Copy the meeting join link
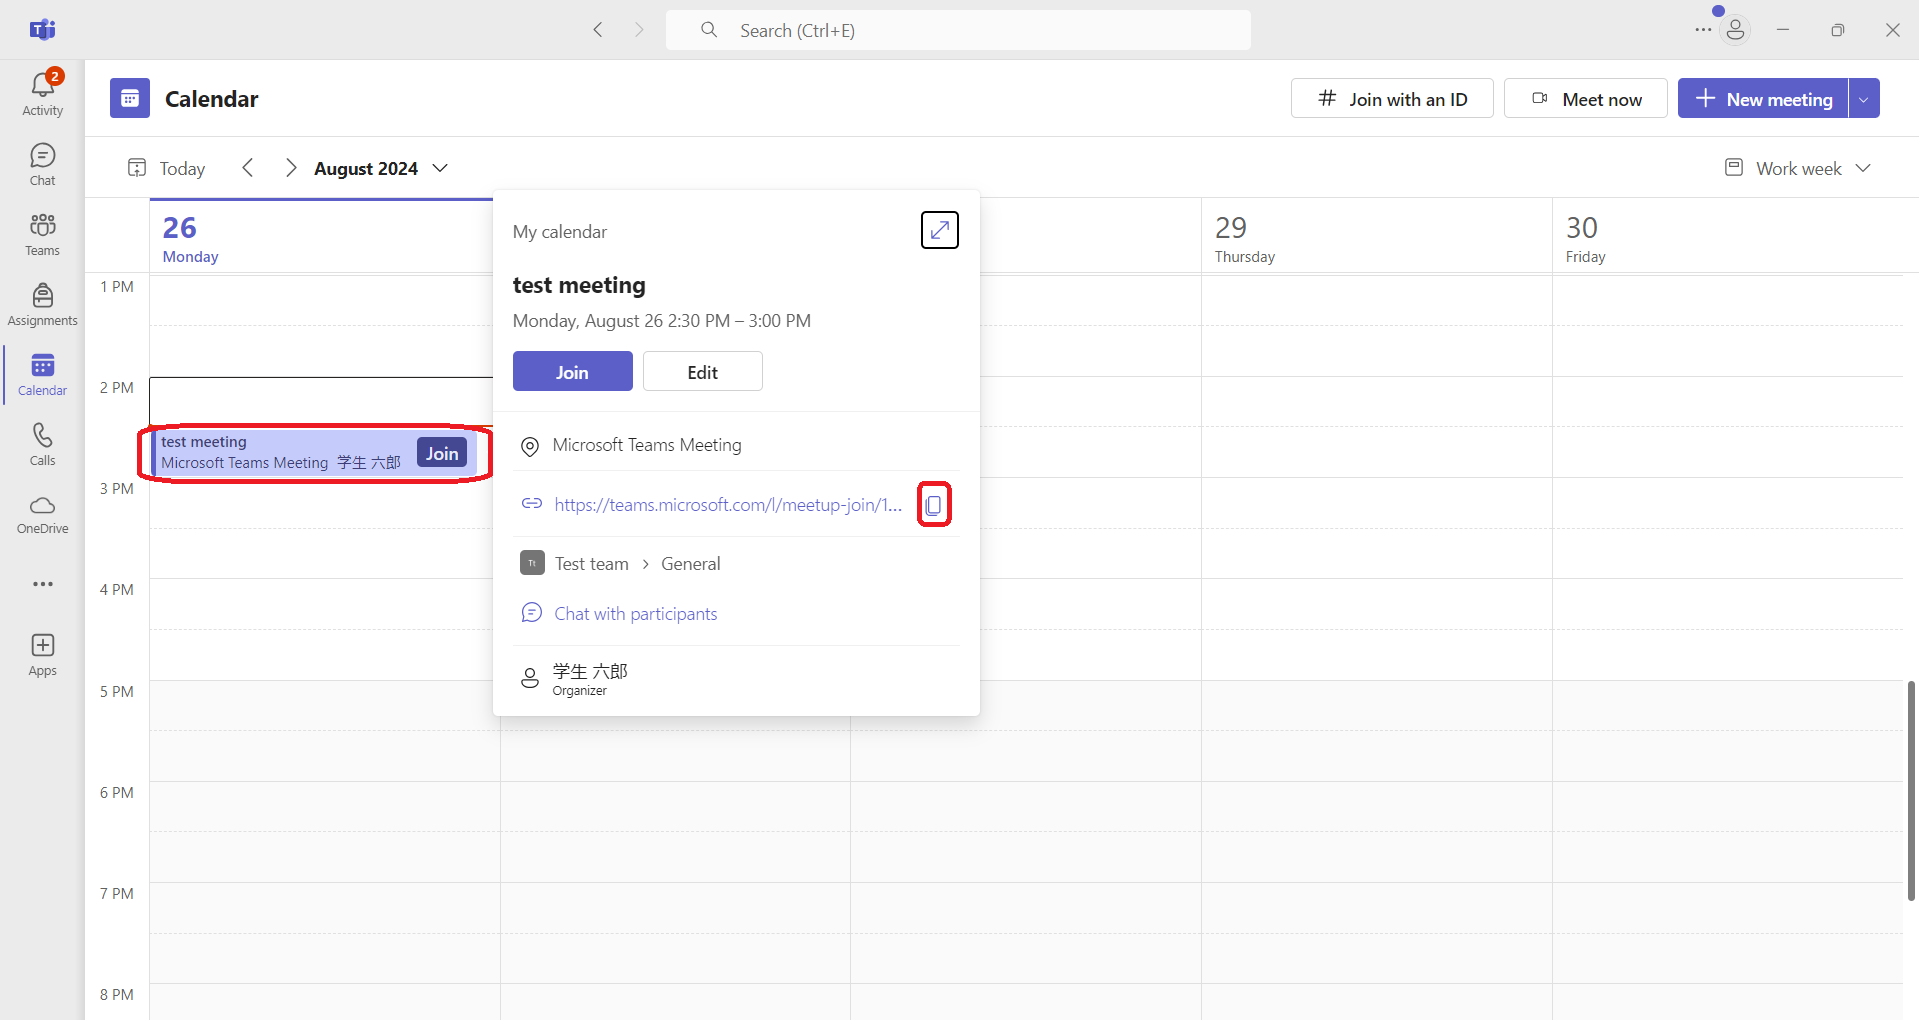 (x=934, y=505)
